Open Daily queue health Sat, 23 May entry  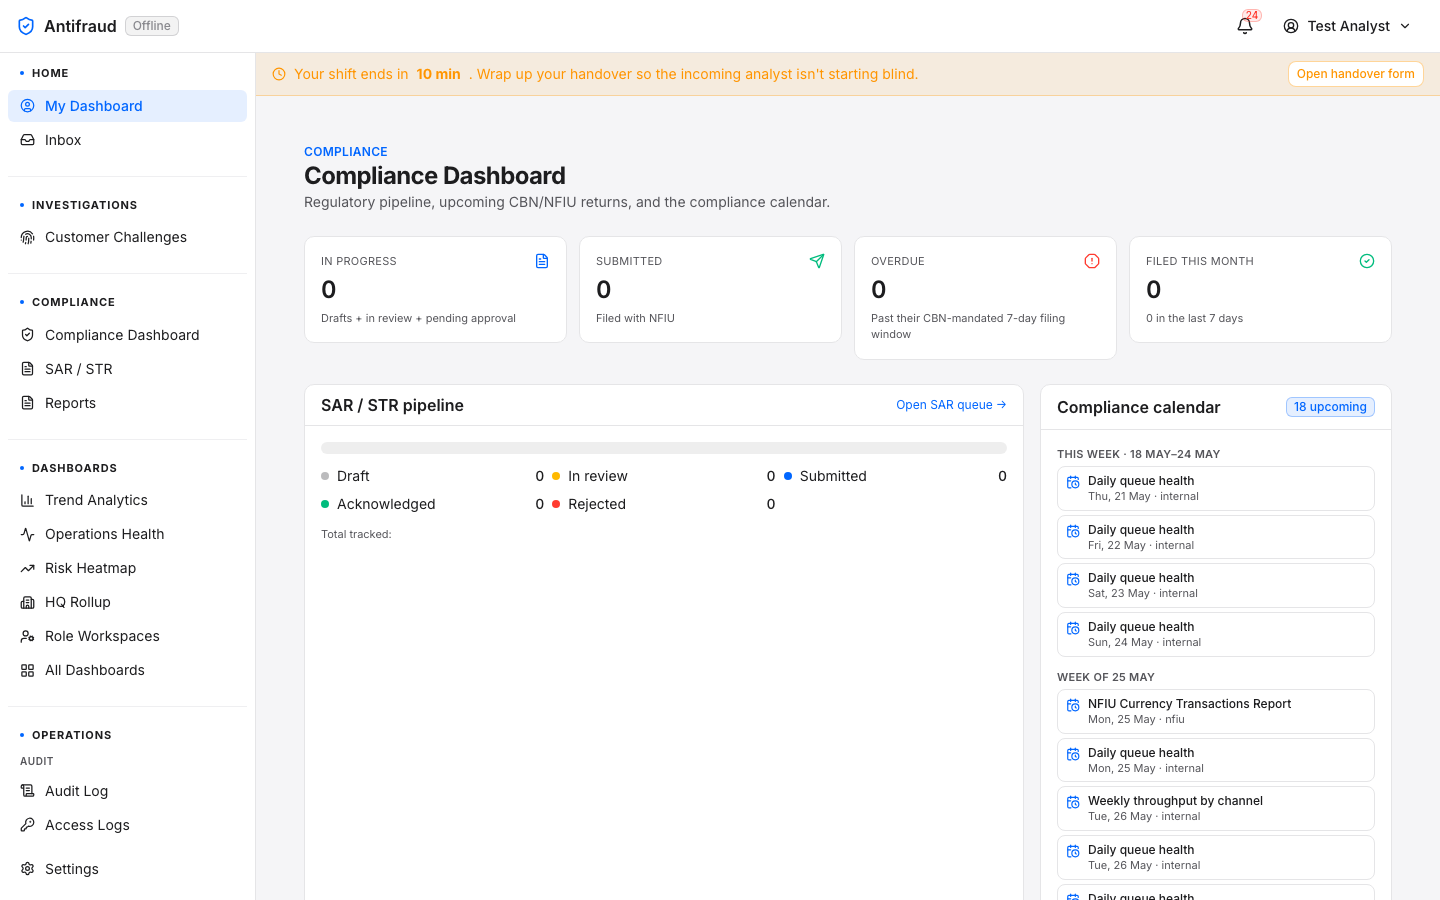[1216, 585]
